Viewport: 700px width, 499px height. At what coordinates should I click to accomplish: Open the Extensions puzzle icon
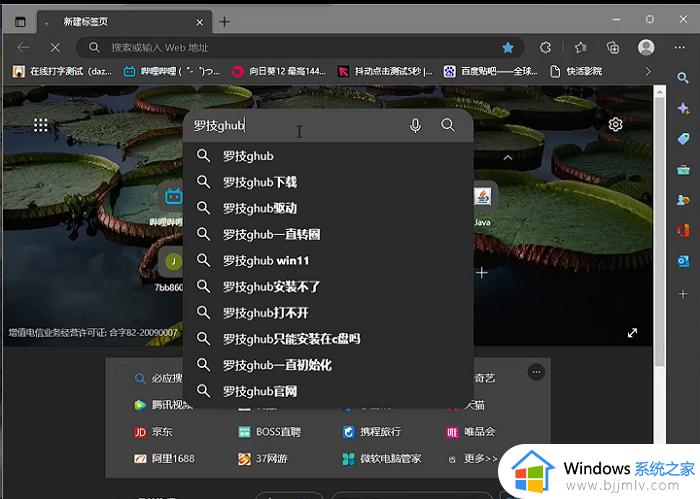pyautogui.click(x=545, y=47)
